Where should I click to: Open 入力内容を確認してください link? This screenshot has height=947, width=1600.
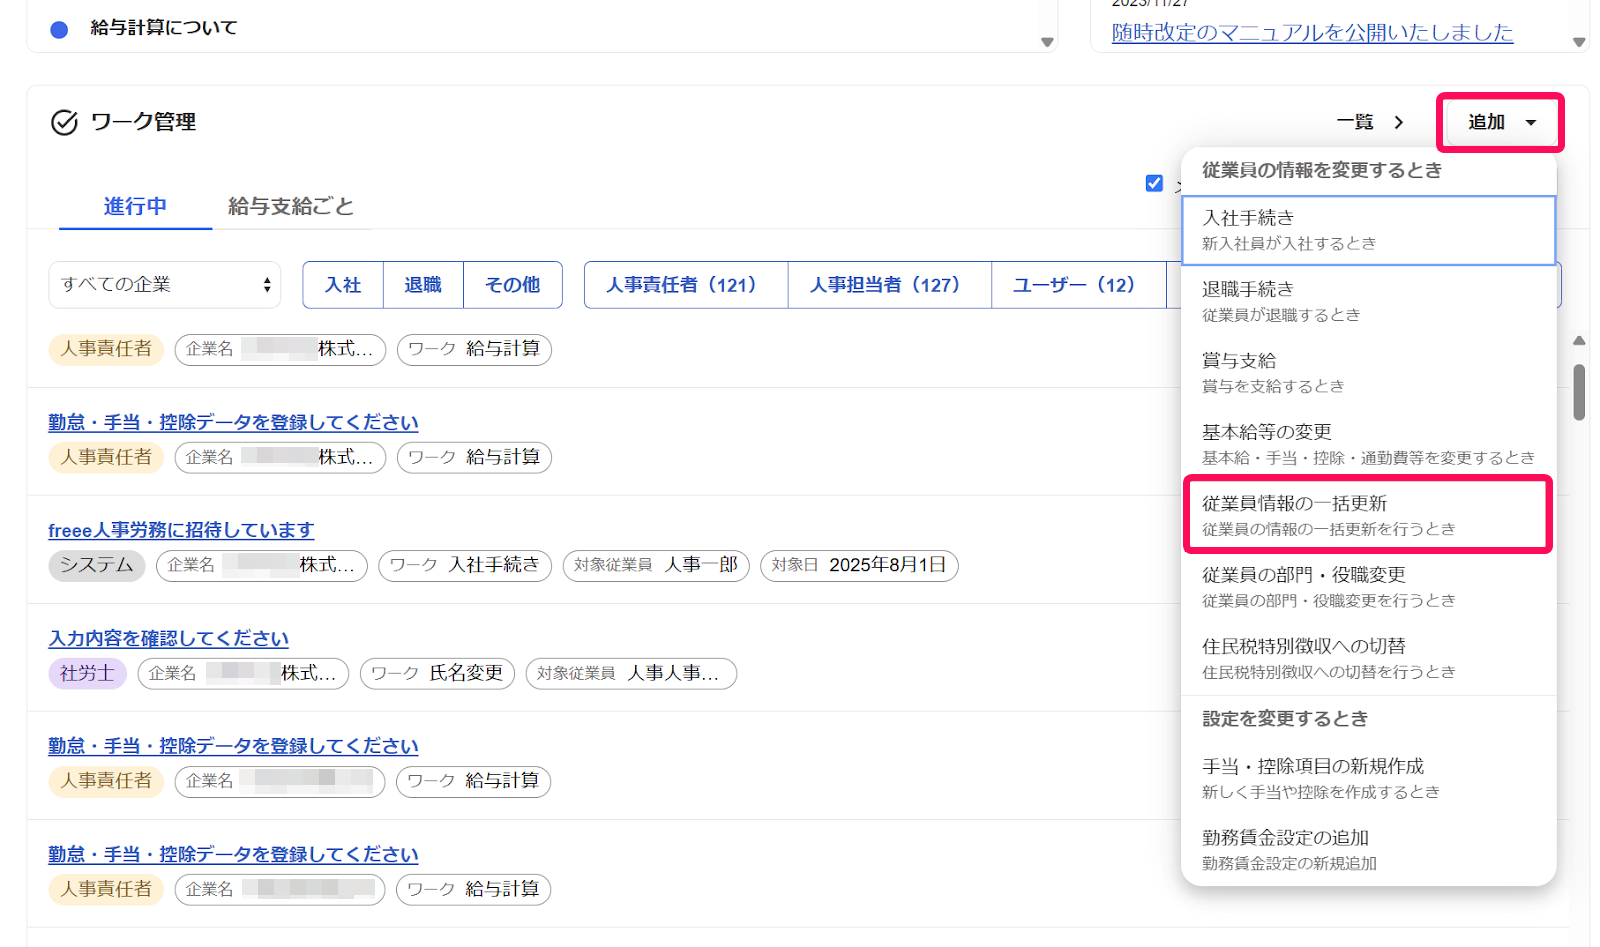click(x=169, y=638)
